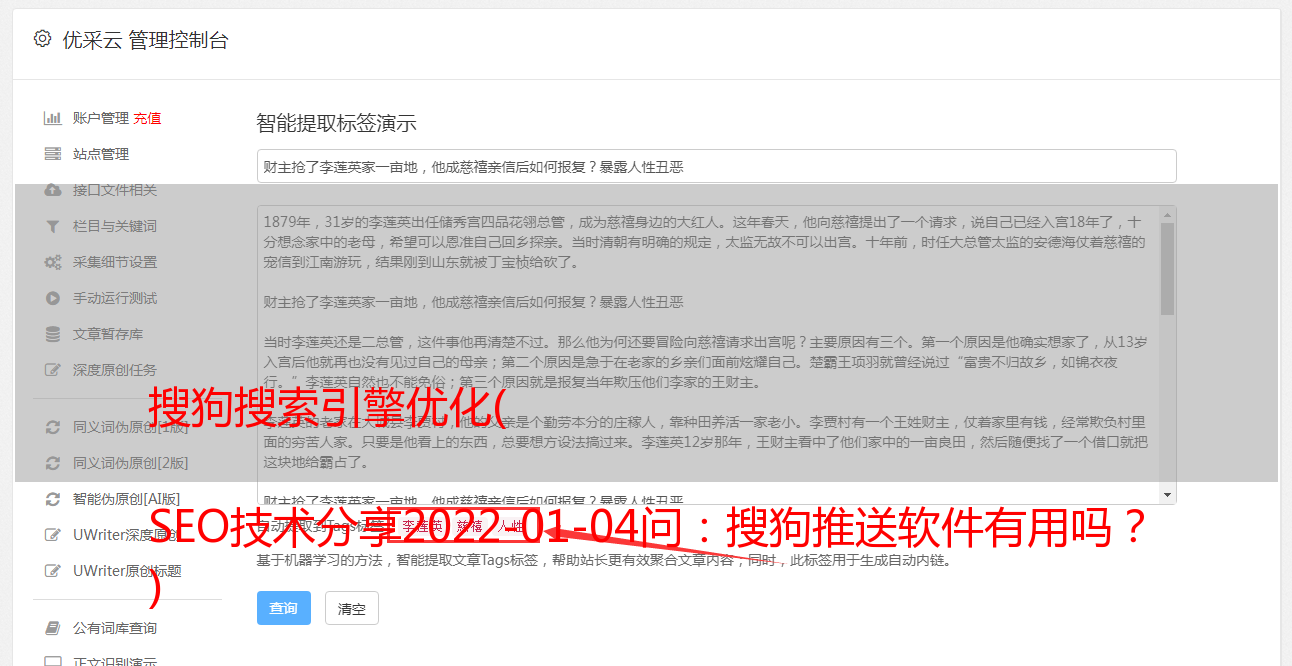
Task: Click gears icon next to 采集细节设置
Action: pyautogui.click(x=53, y=262)
